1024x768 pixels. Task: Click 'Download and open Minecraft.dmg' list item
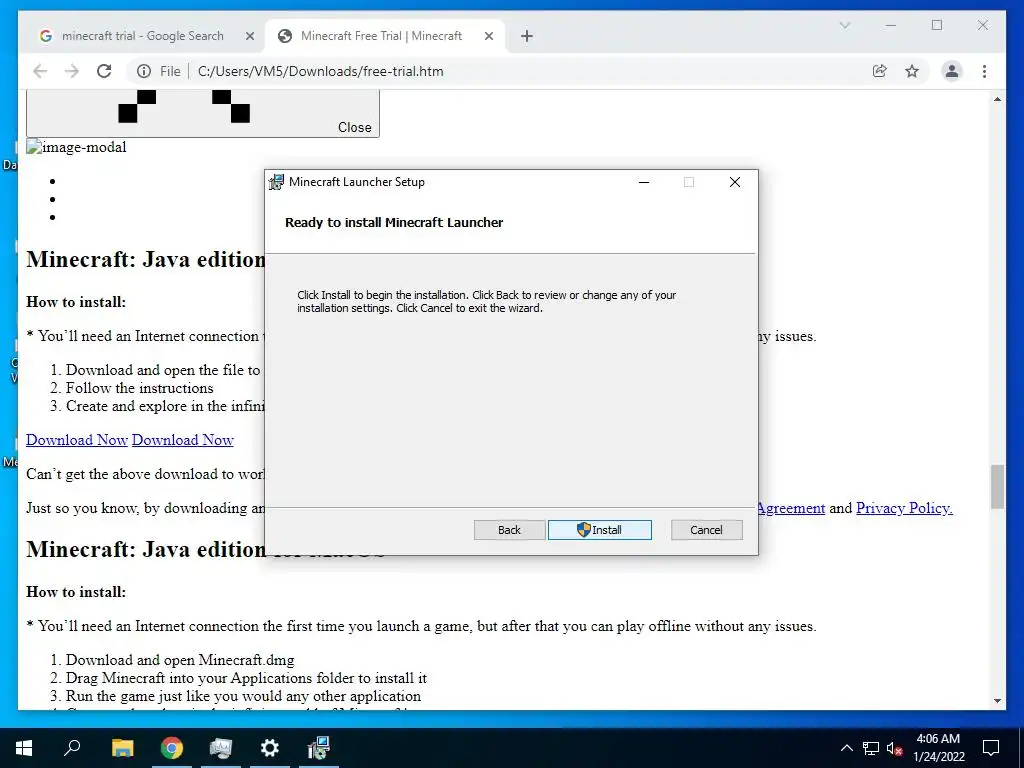click(180, 660)
